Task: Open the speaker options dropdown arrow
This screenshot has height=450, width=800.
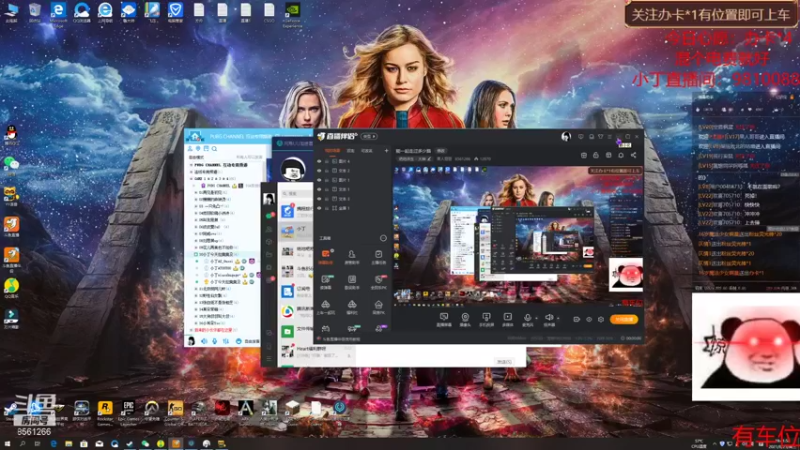Action: coord(558,318)
